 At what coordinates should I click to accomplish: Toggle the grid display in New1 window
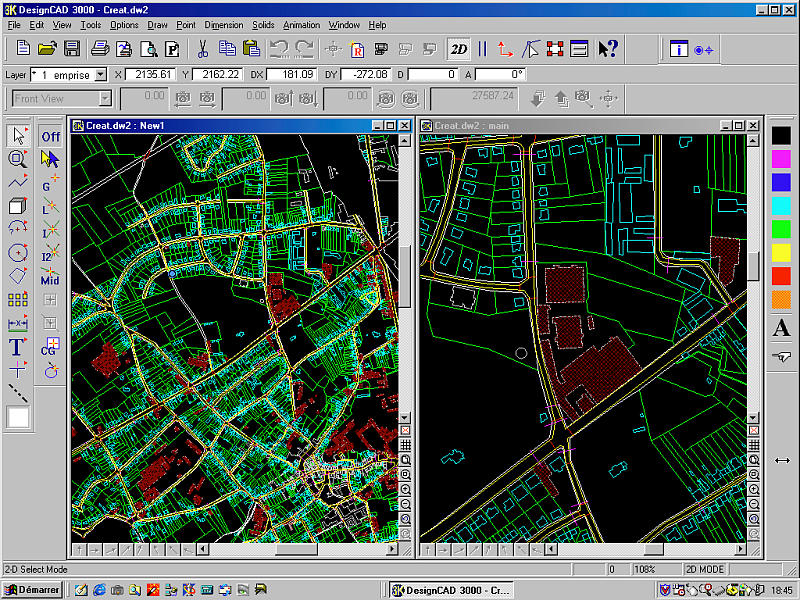tap(406, 445)
